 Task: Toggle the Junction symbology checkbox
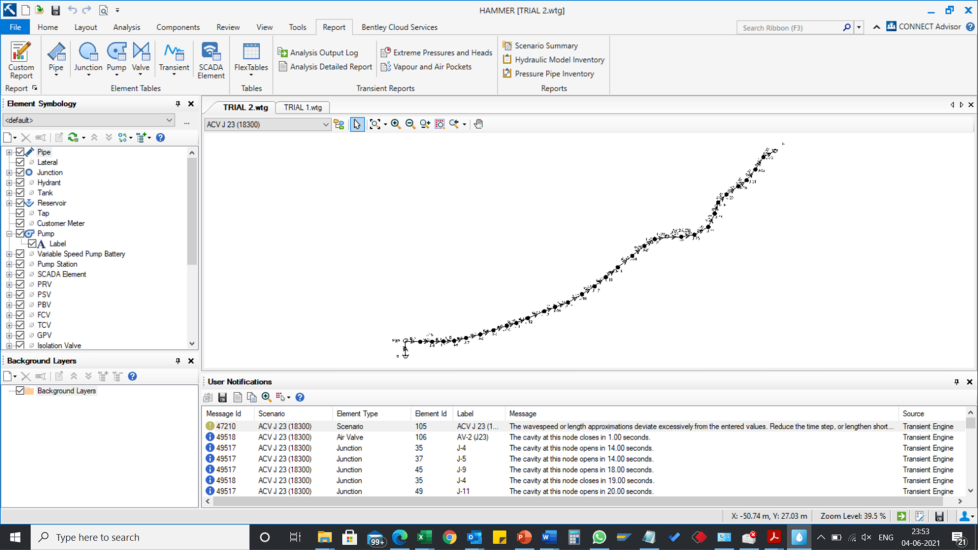point(20,172)
